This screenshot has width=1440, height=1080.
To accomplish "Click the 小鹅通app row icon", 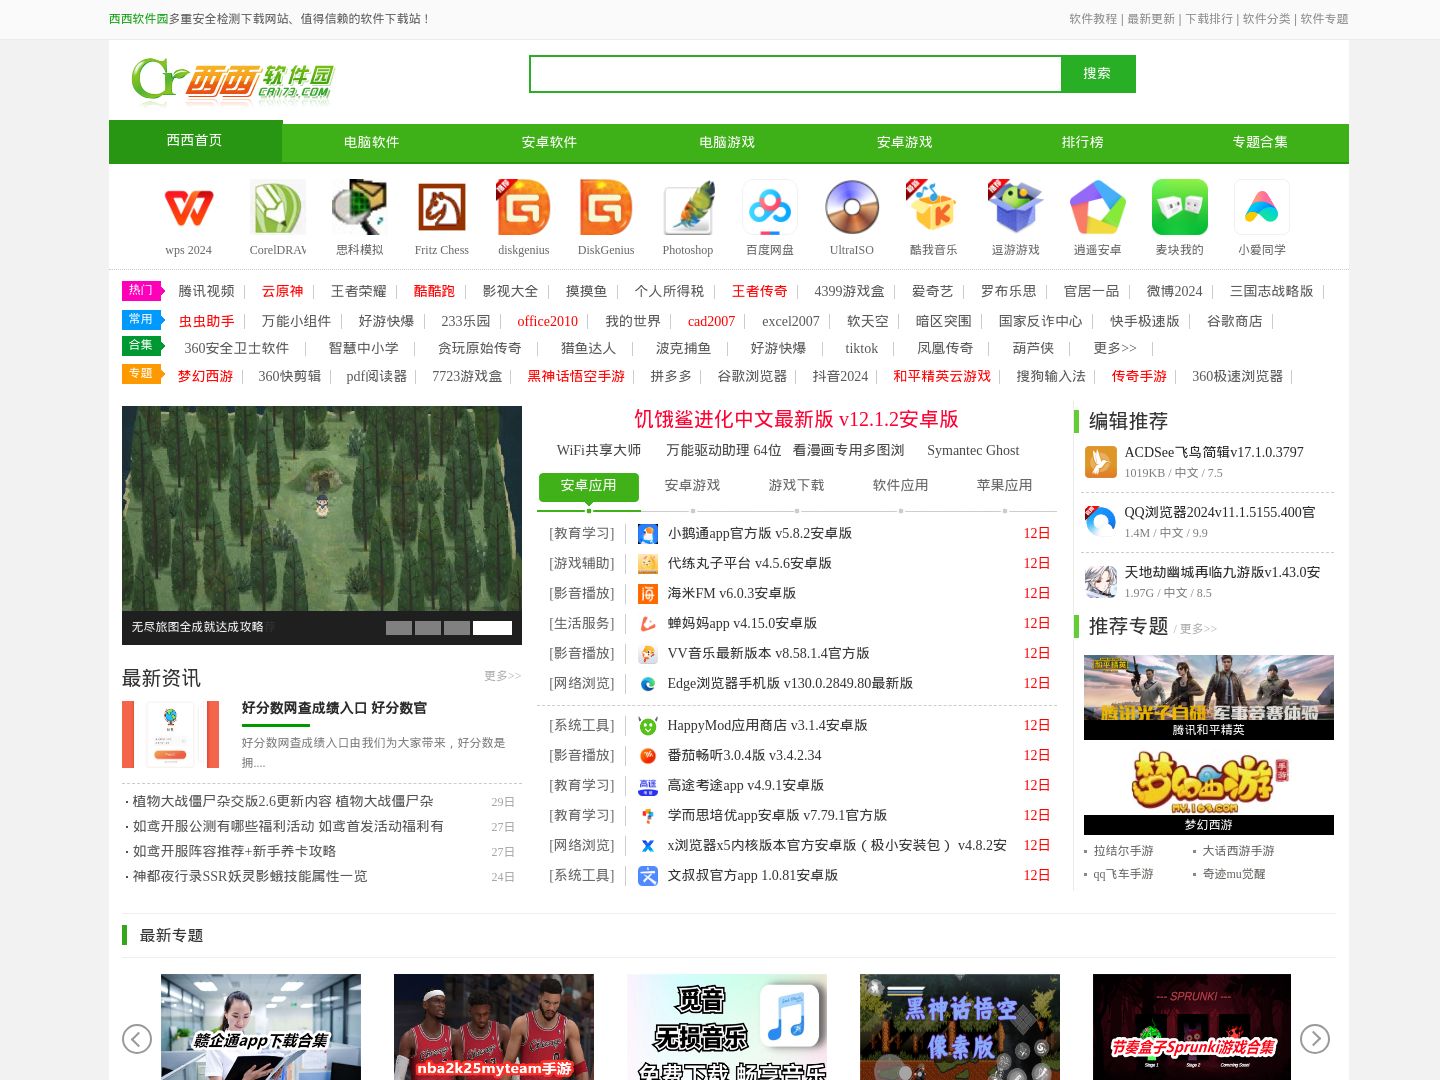I will [648, 534].
